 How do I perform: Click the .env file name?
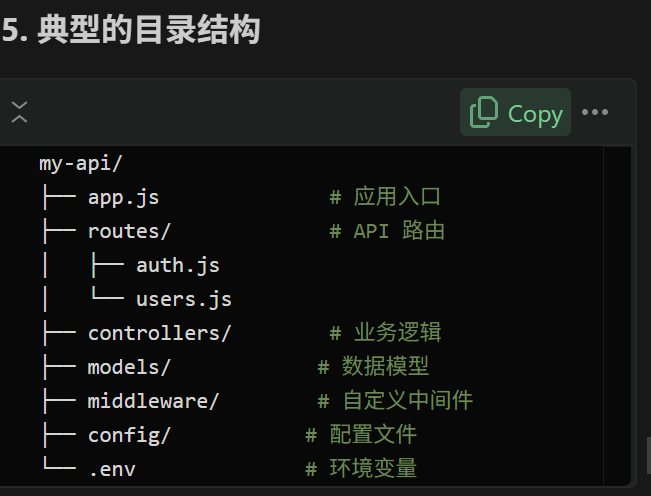point(111,469)
